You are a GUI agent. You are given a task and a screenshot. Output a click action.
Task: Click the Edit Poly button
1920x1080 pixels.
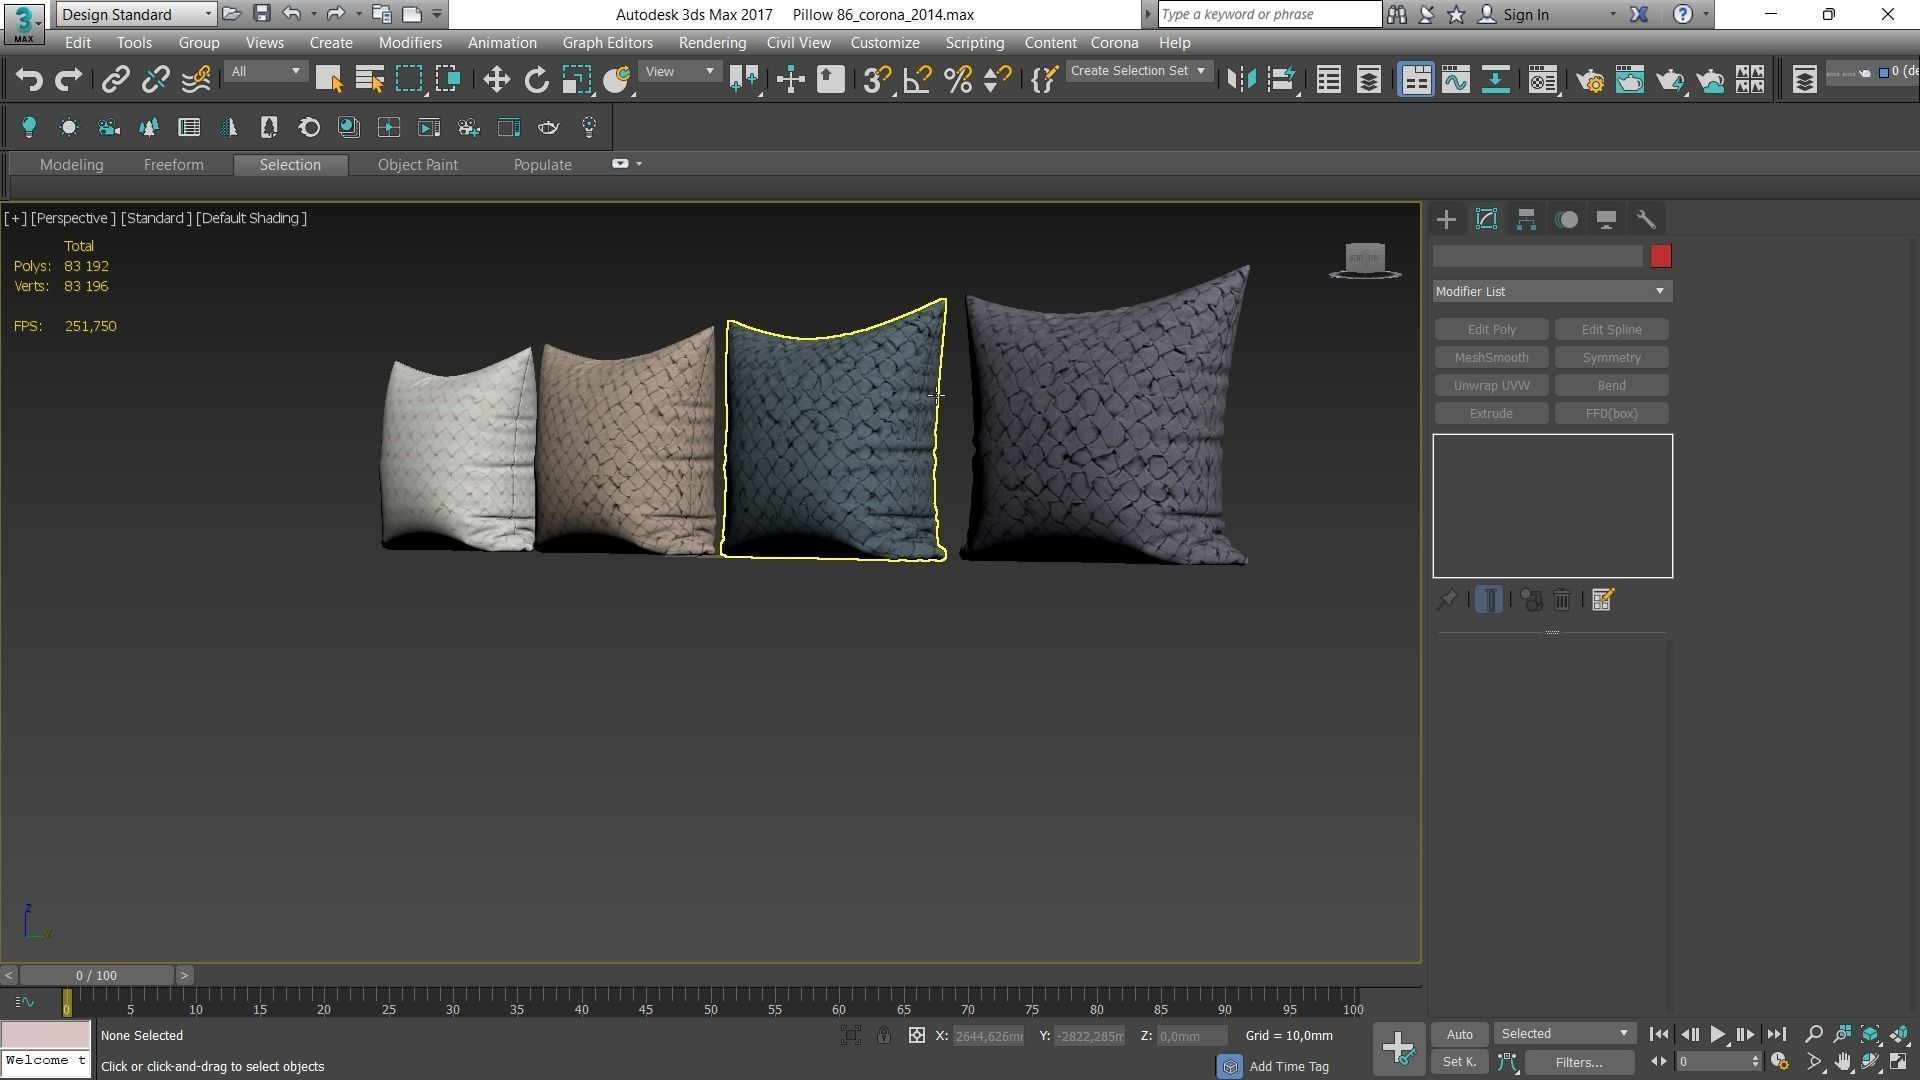(x=1491, y=330)
